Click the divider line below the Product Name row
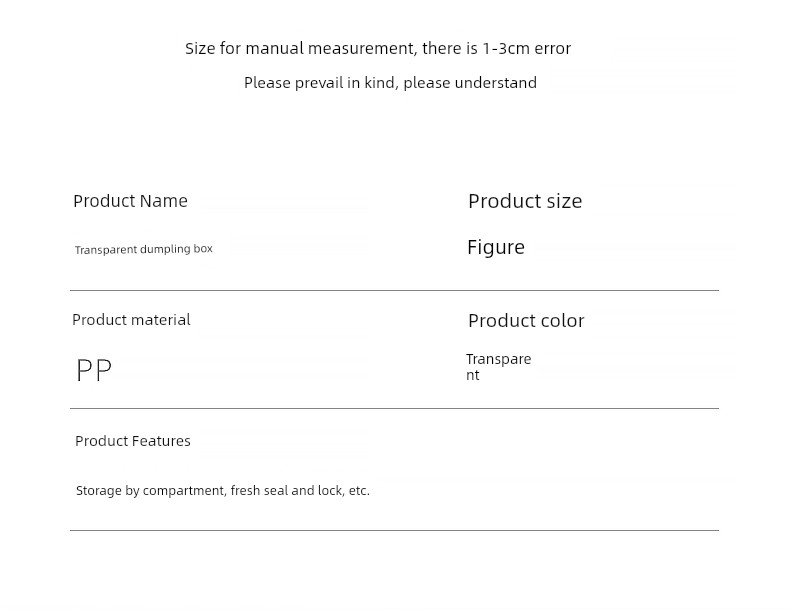The height and width of the screenshot is (610, 790). (394, 291)
